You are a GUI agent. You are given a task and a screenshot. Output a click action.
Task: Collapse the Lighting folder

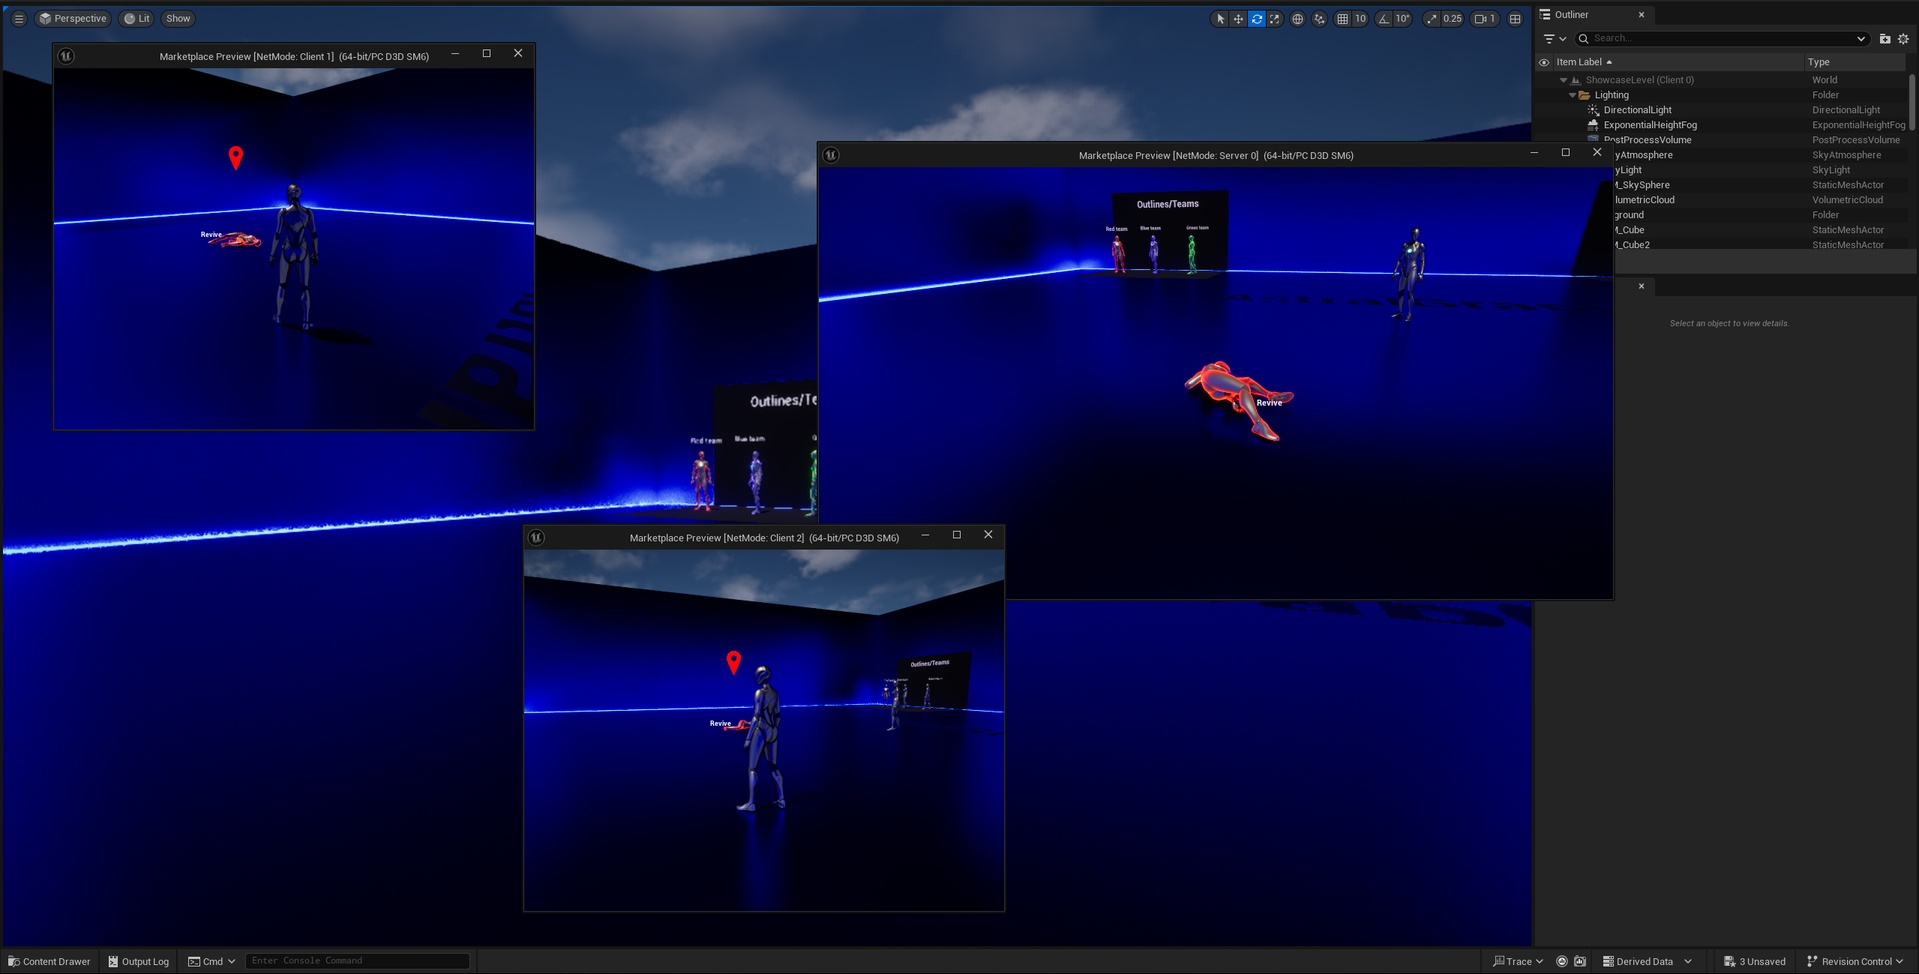coord(1572,95)
